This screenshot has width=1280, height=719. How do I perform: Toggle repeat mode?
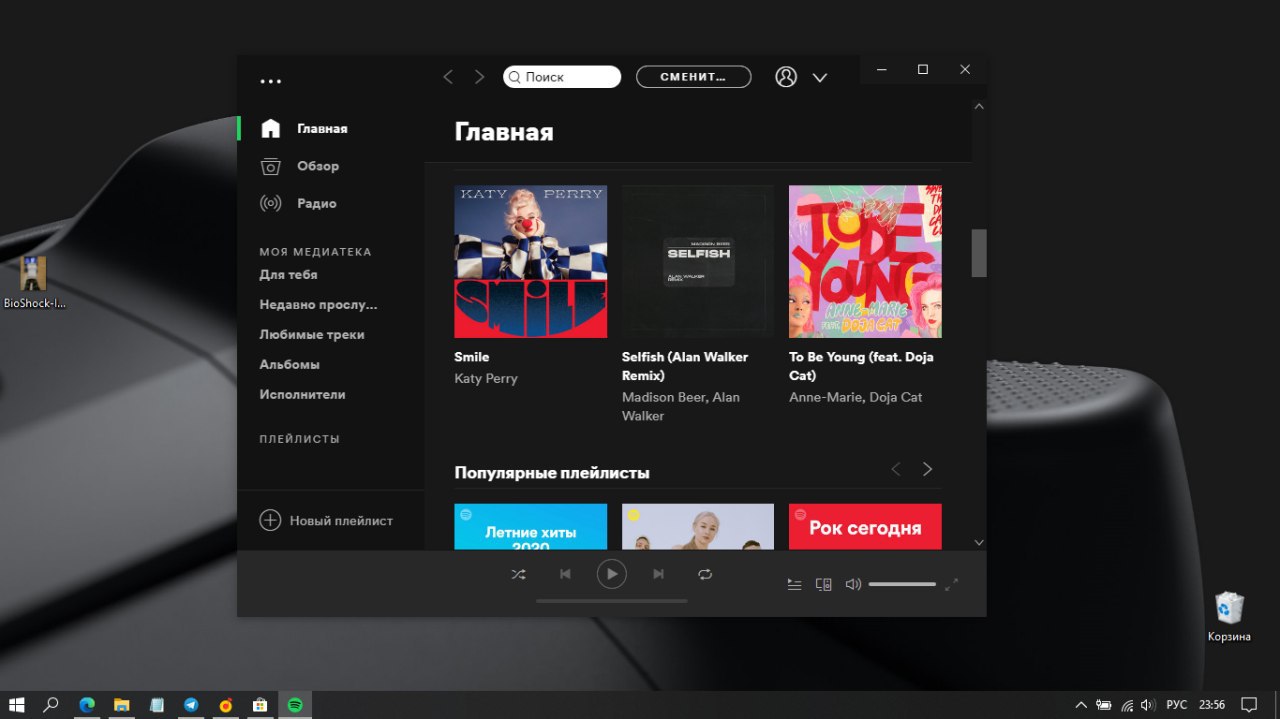(705, 574)
